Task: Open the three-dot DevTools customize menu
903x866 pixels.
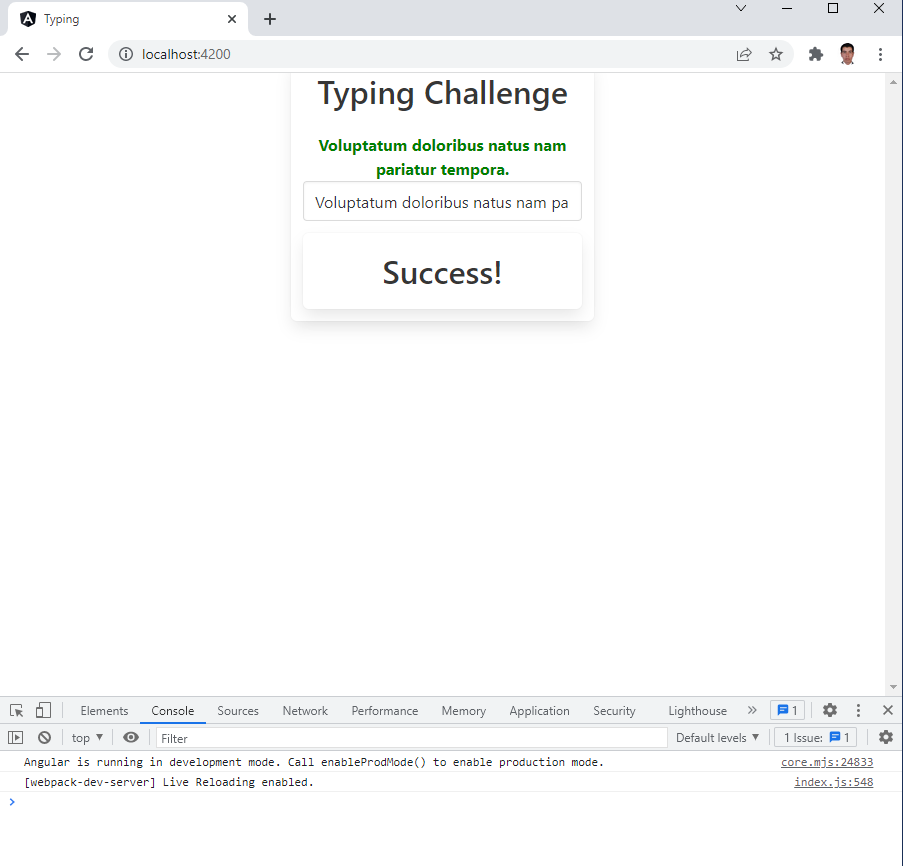Action: [x=858, y=710]
